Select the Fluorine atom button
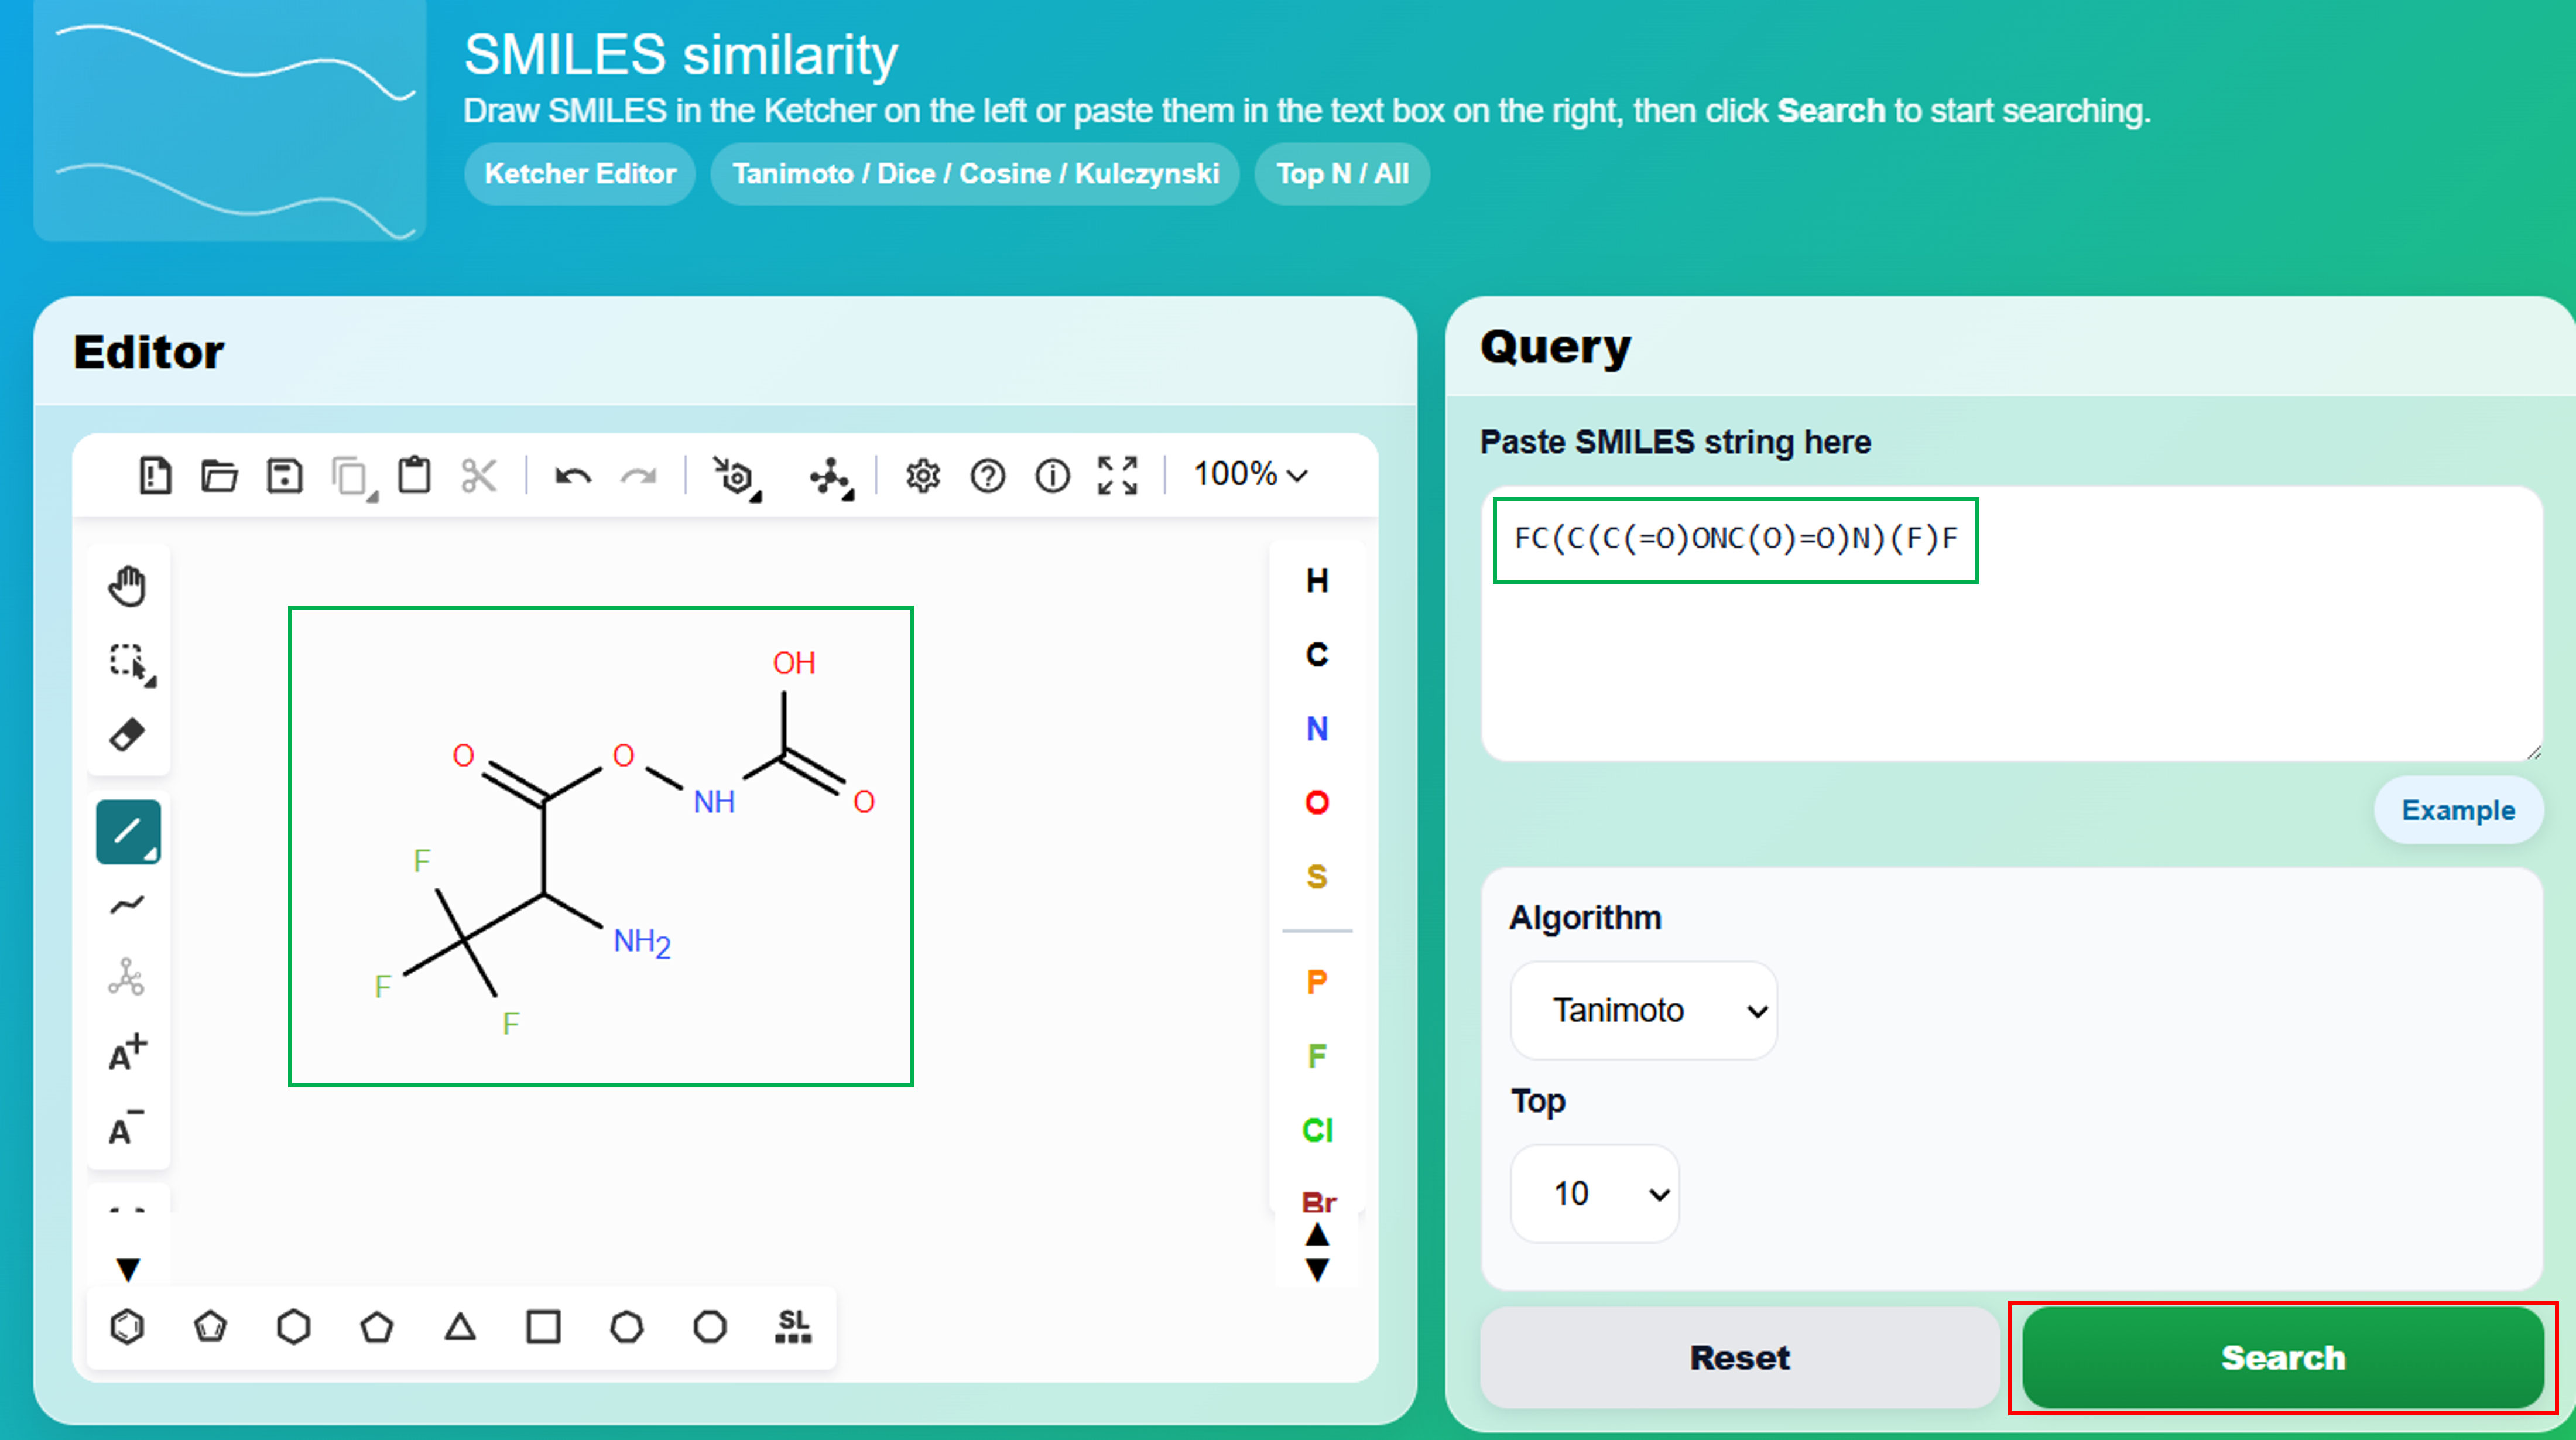 tap(1318, 1056)
